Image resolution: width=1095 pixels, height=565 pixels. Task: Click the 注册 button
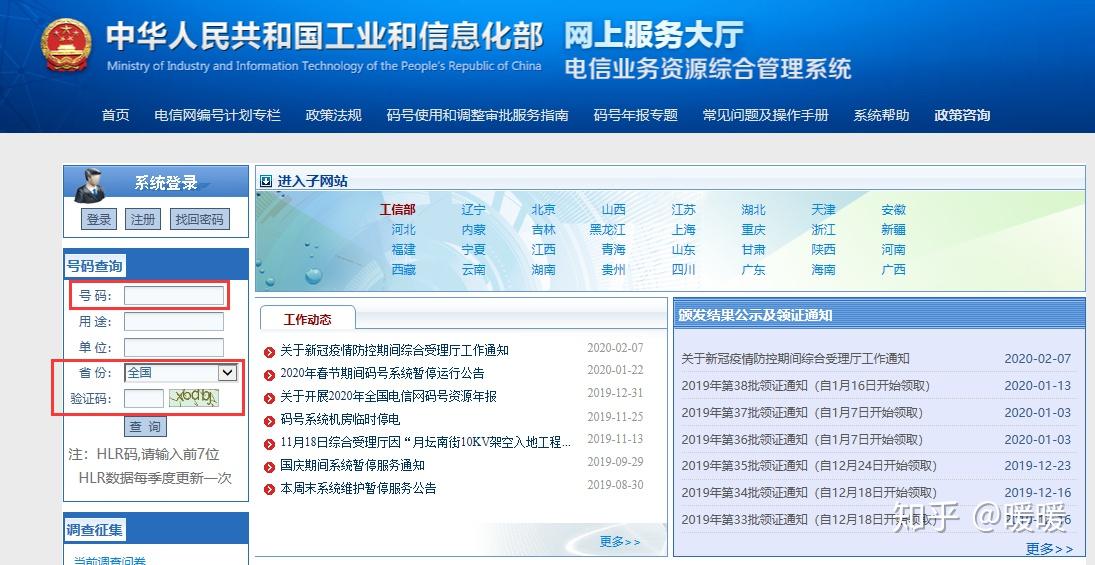coord(142,219)
